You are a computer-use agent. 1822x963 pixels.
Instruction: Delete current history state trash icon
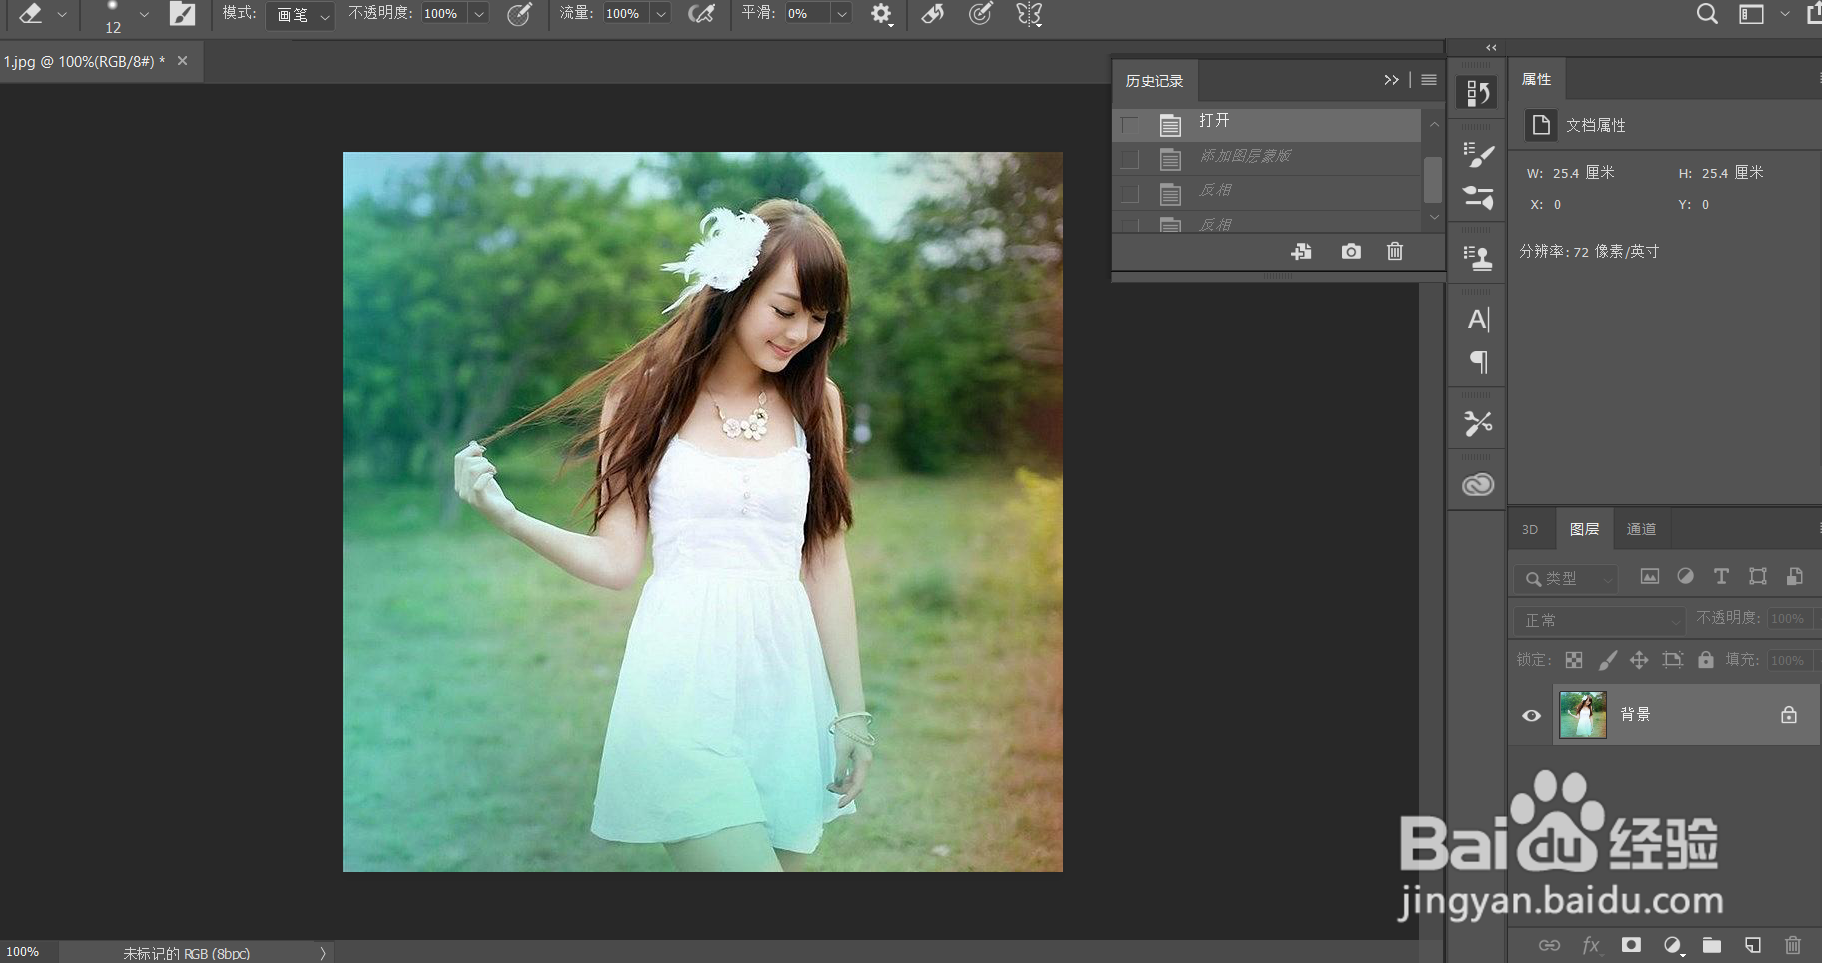point(1395,251)
